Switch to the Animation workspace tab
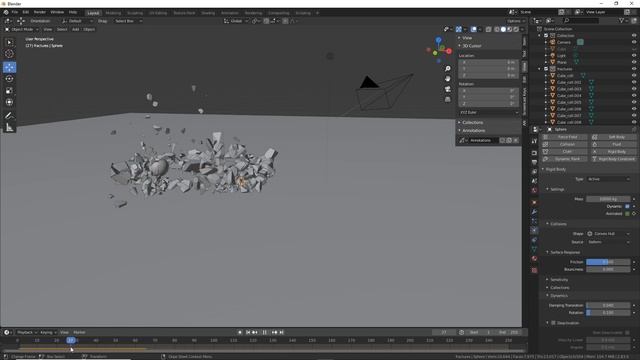Screen dimensions: 640x360 pos(229,13)
